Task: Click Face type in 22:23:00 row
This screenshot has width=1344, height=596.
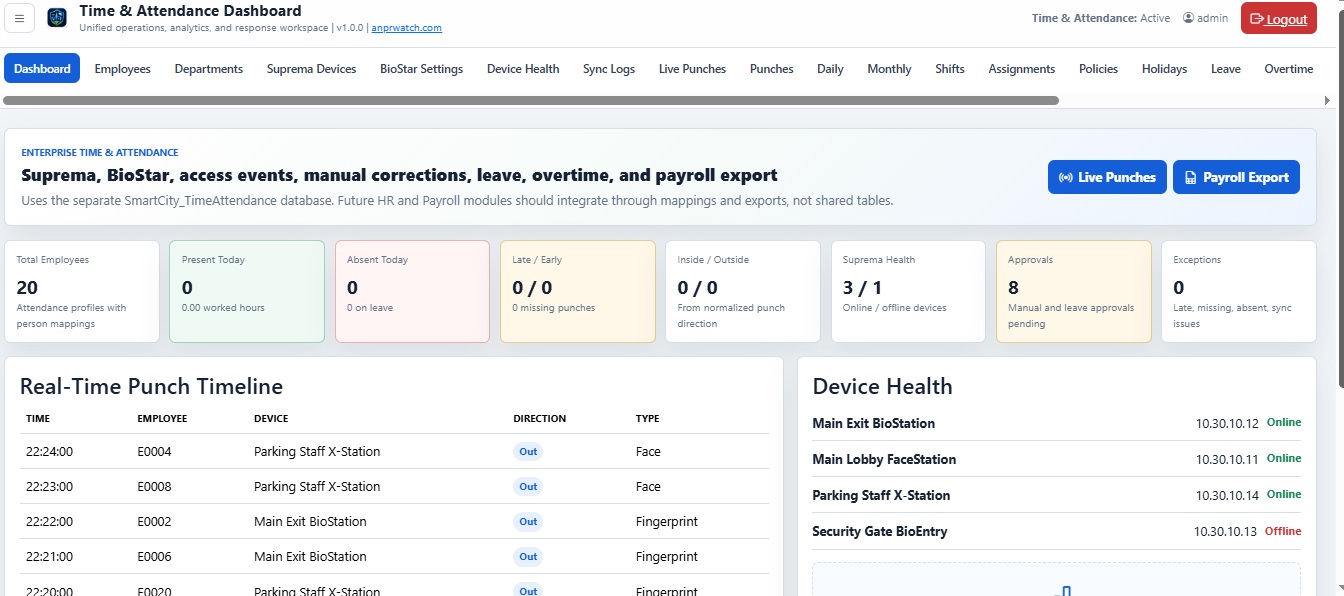Action: click(648, 487)
